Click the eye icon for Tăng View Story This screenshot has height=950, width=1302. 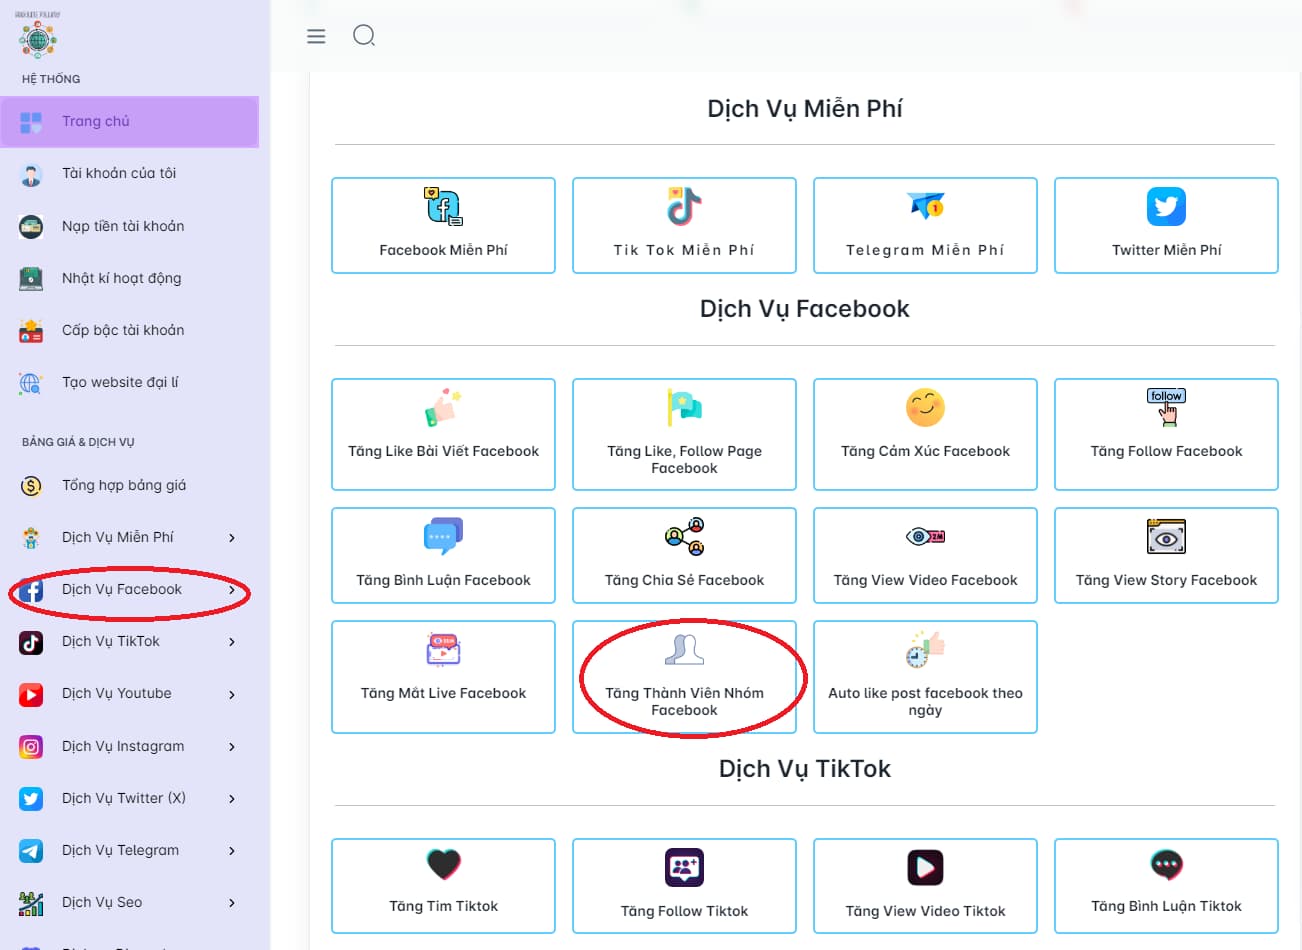1166,537
